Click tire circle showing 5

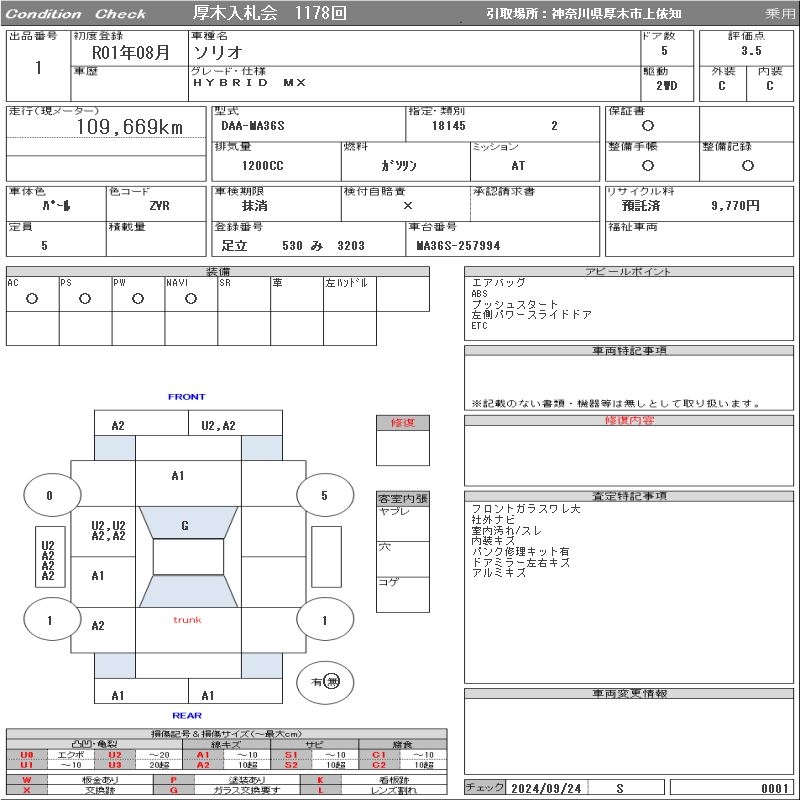325,495
